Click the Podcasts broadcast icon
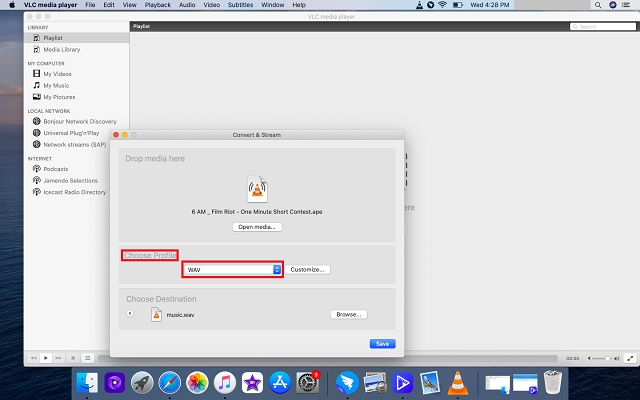The width and height of the screenshot is (640, 400). (36, 169)
